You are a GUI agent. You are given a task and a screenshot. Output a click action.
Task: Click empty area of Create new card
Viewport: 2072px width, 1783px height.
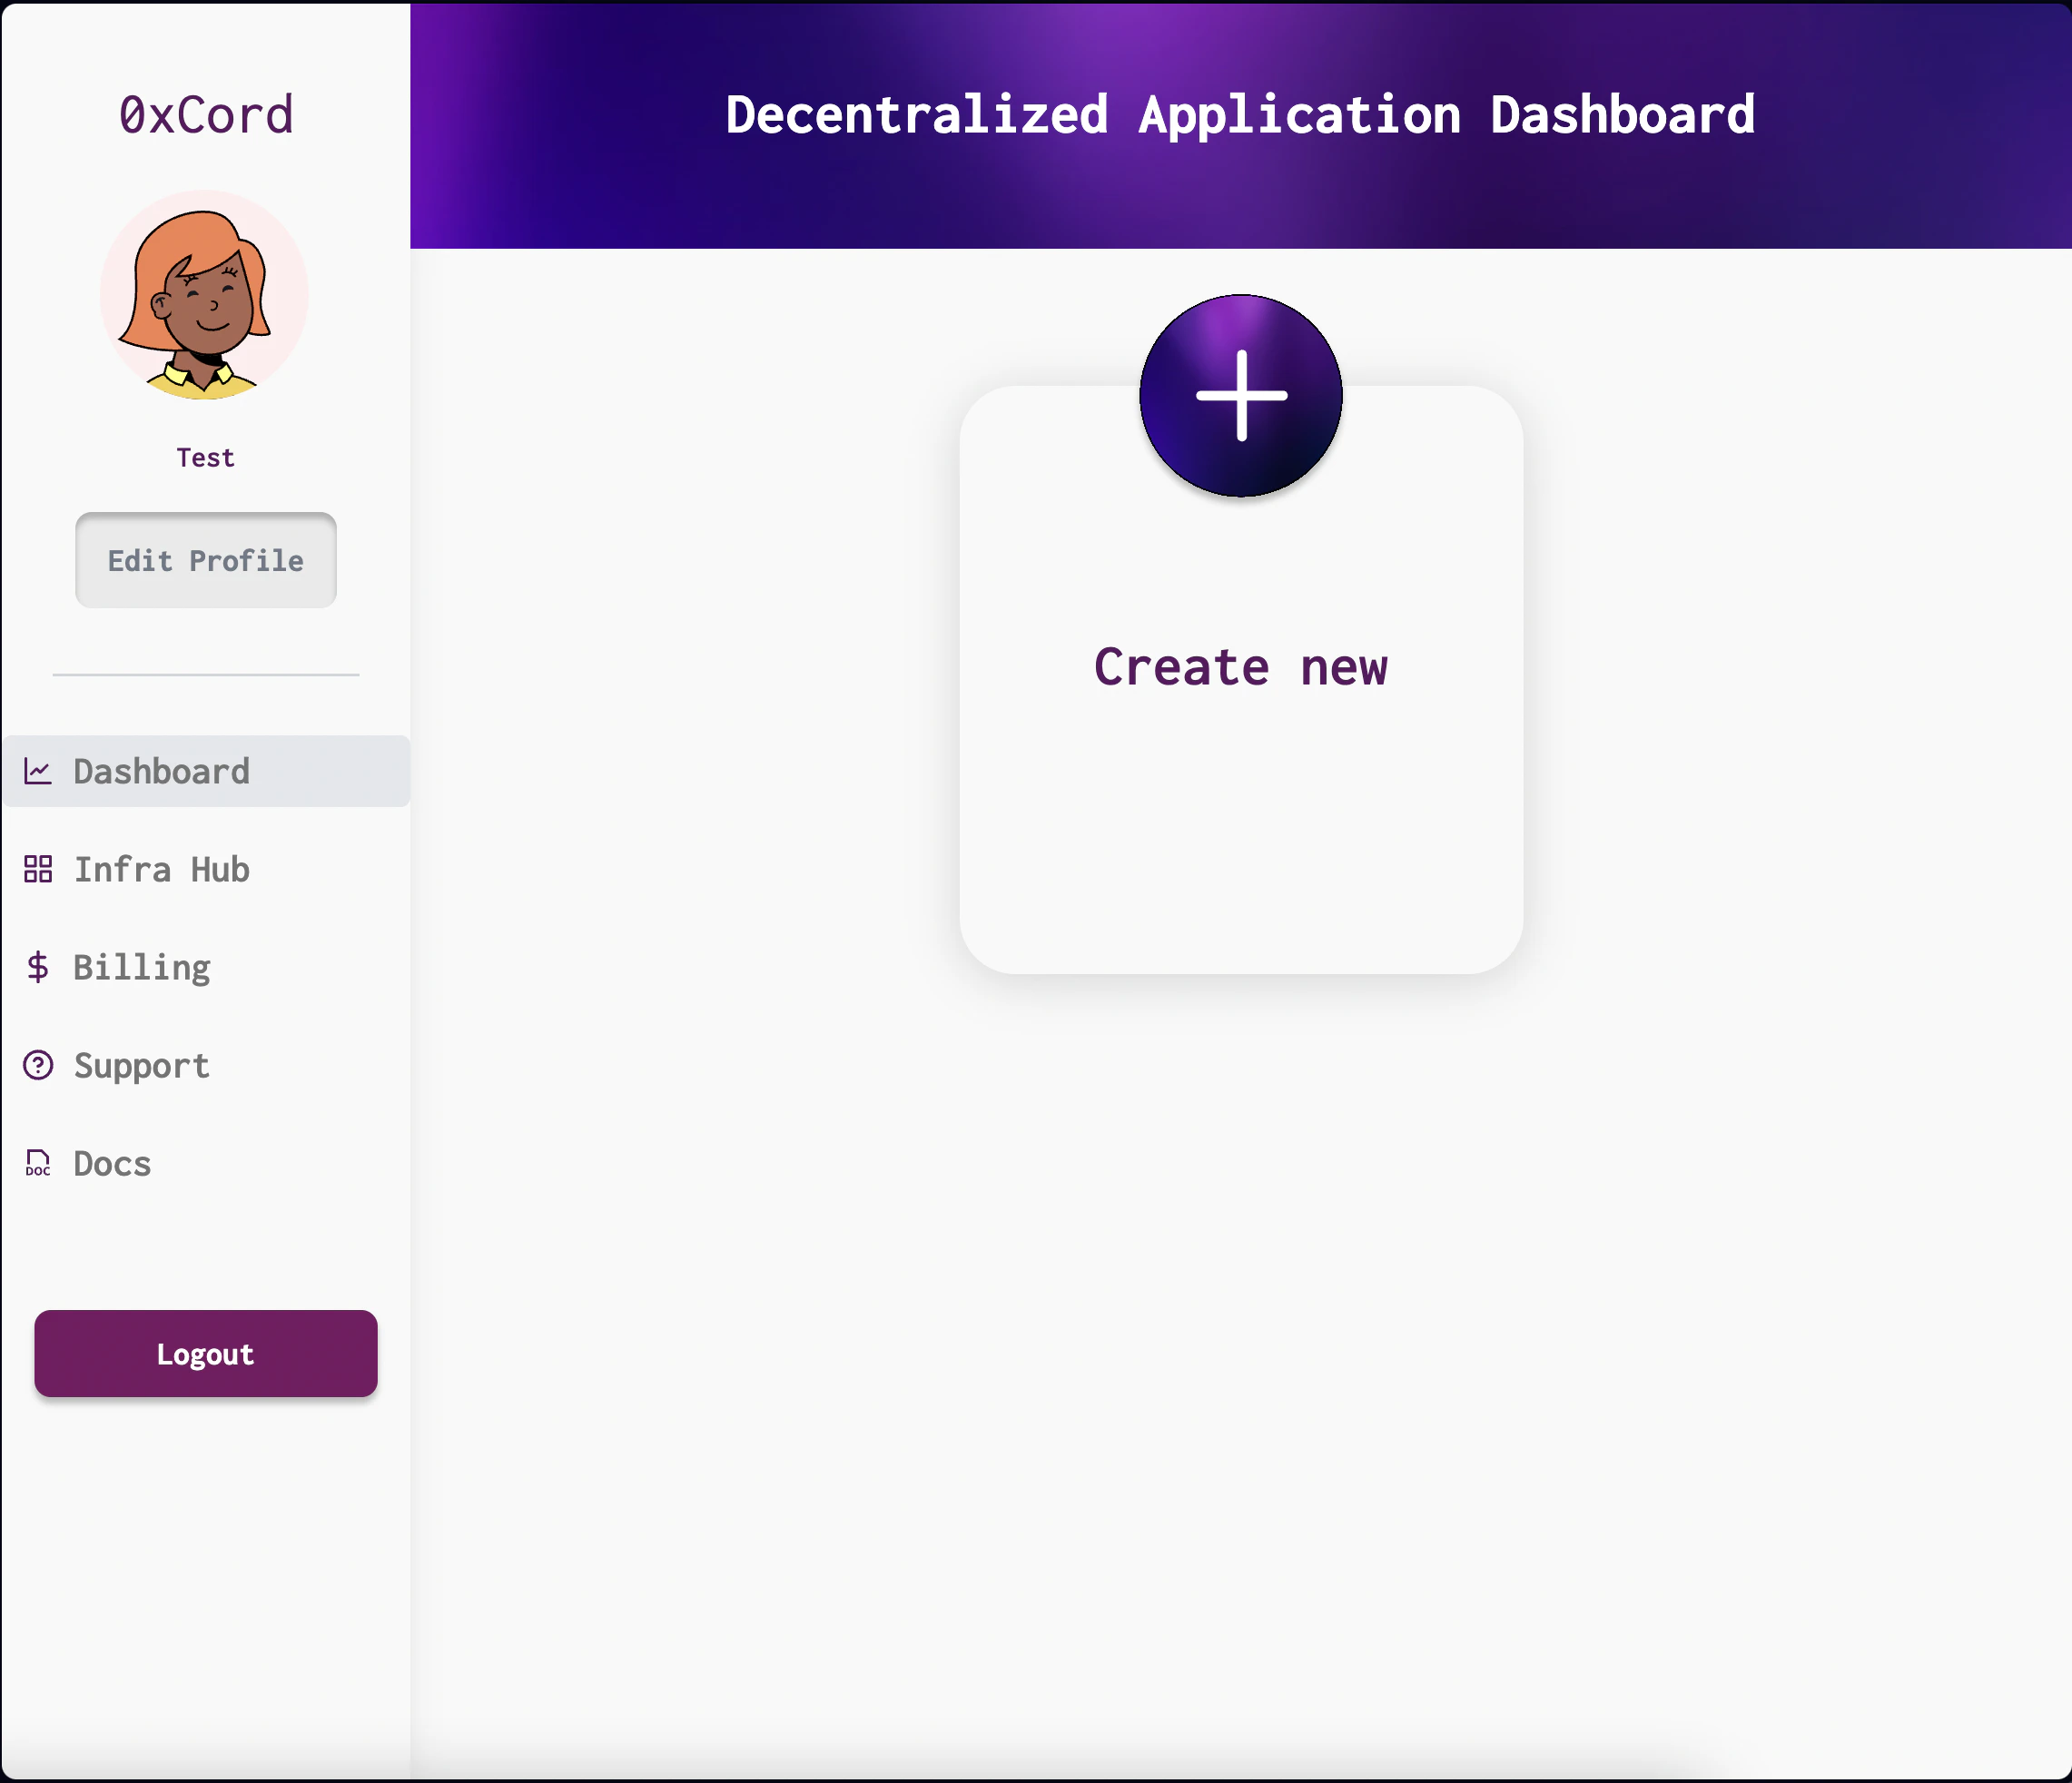(x=1241, y=850)
